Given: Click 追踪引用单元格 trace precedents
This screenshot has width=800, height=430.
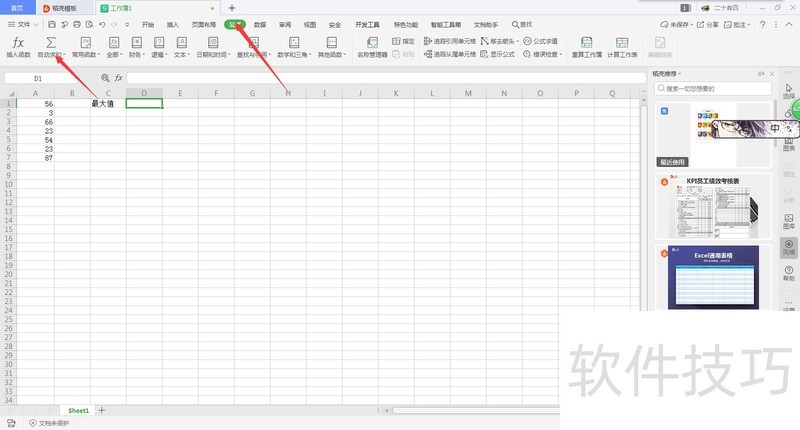Looking at the screenshot, I should coord(449,41).
